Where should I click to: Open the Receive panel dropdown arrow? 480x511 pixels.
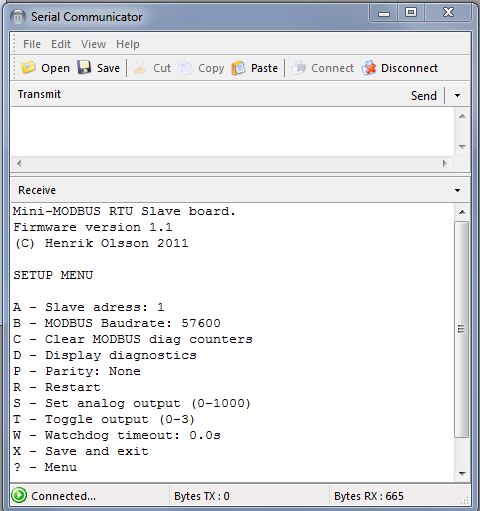pyautogui.click(x=457, y=190)
